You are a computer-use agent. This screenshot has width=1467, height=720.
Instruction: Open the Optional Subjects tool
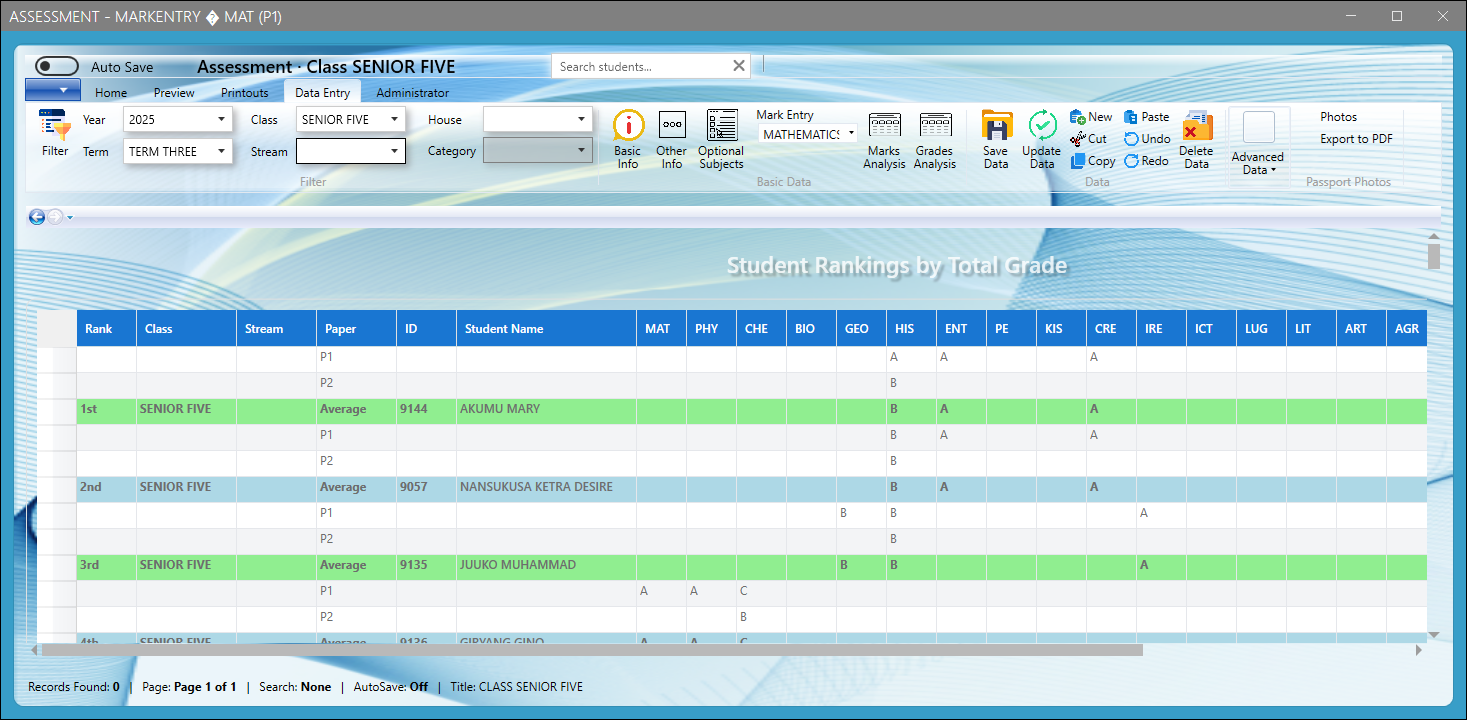(721, 140)
